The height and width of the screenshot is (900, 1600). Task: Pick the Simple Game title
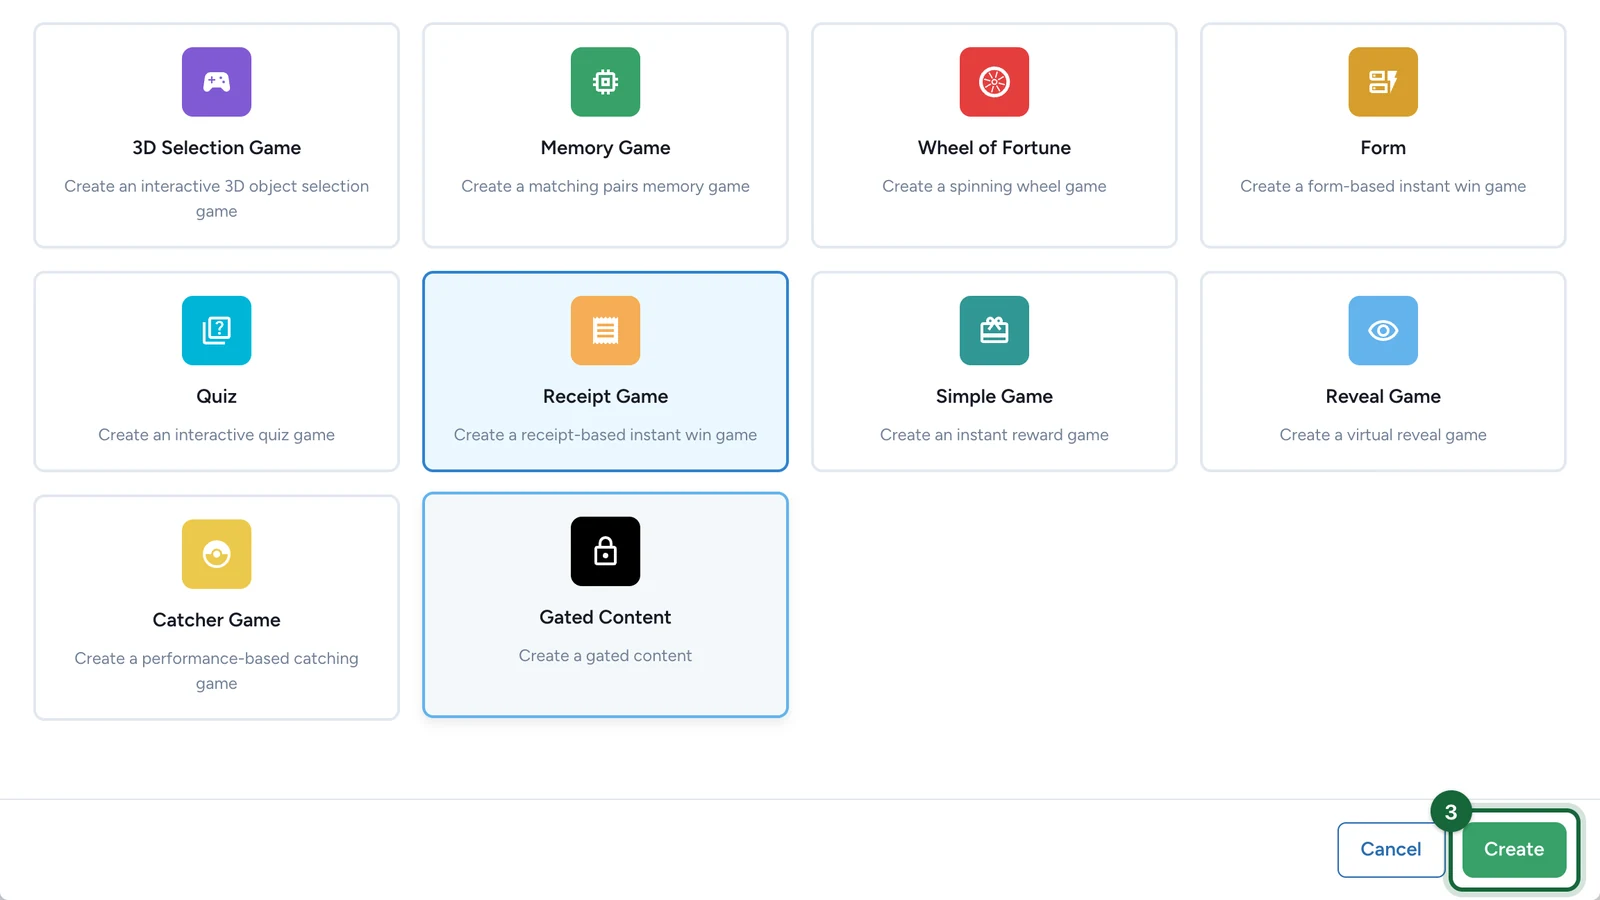tap(994, 396)
